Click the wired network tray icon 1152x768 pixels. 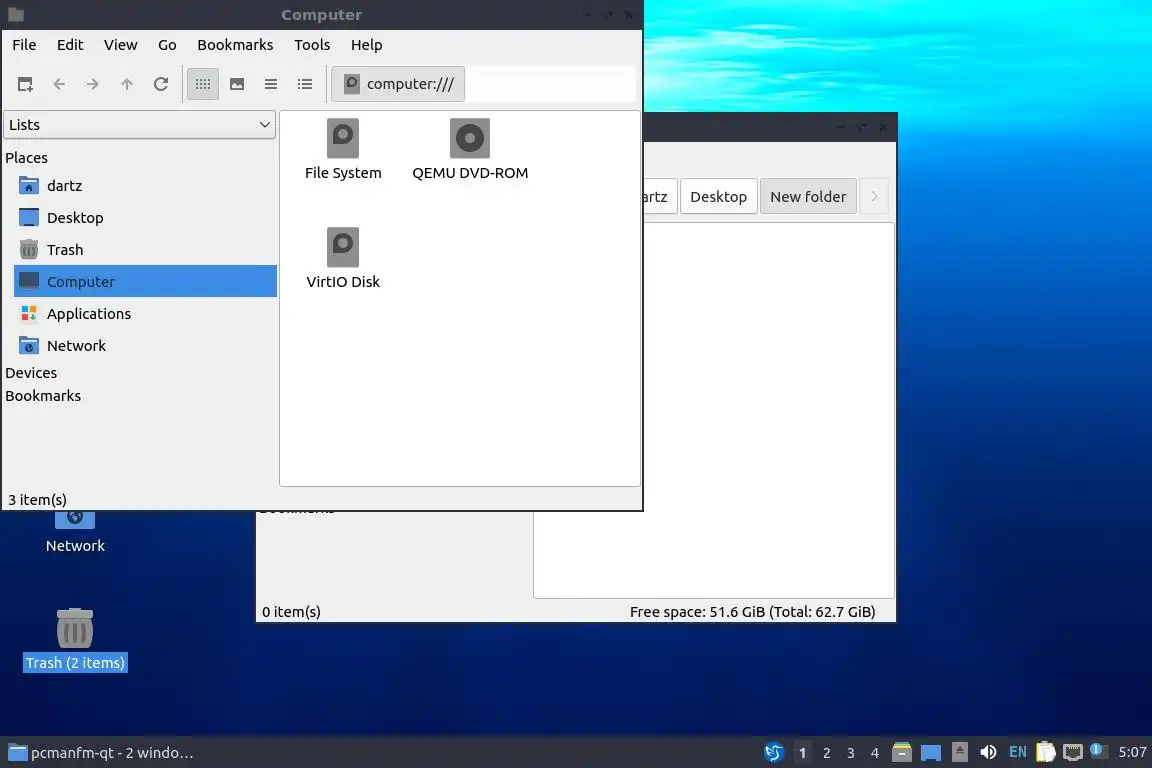click(x=1073, y=752)
